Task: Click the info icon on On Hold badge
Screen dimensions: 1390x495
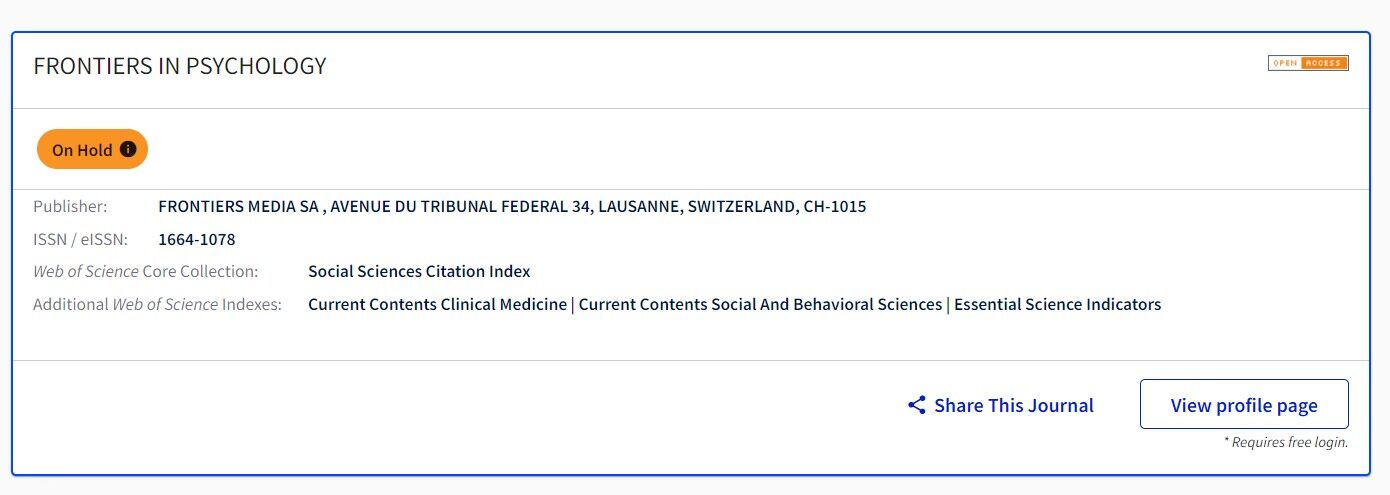Action: tap(128, 149)
